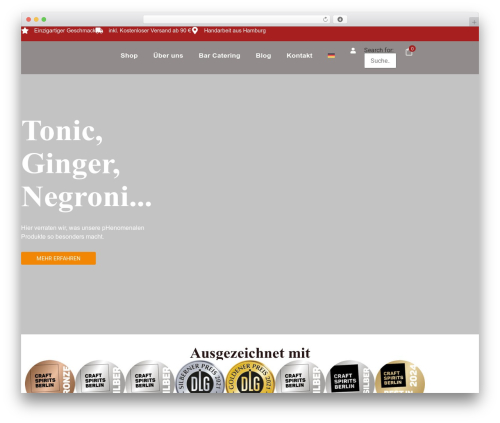Open the shopping cart icon
Viewport: 500px width, 423px height.
[409, 52]
